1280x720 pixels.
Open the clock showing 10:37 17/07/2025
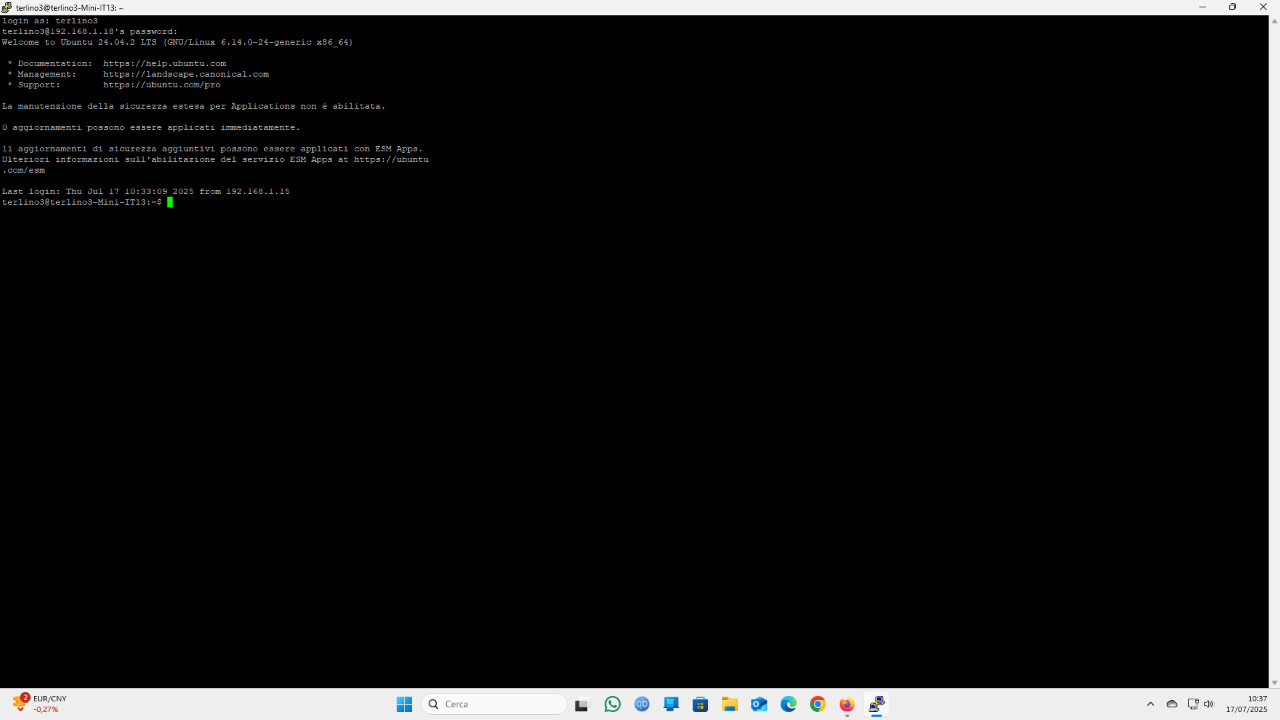coord(1247,704)
